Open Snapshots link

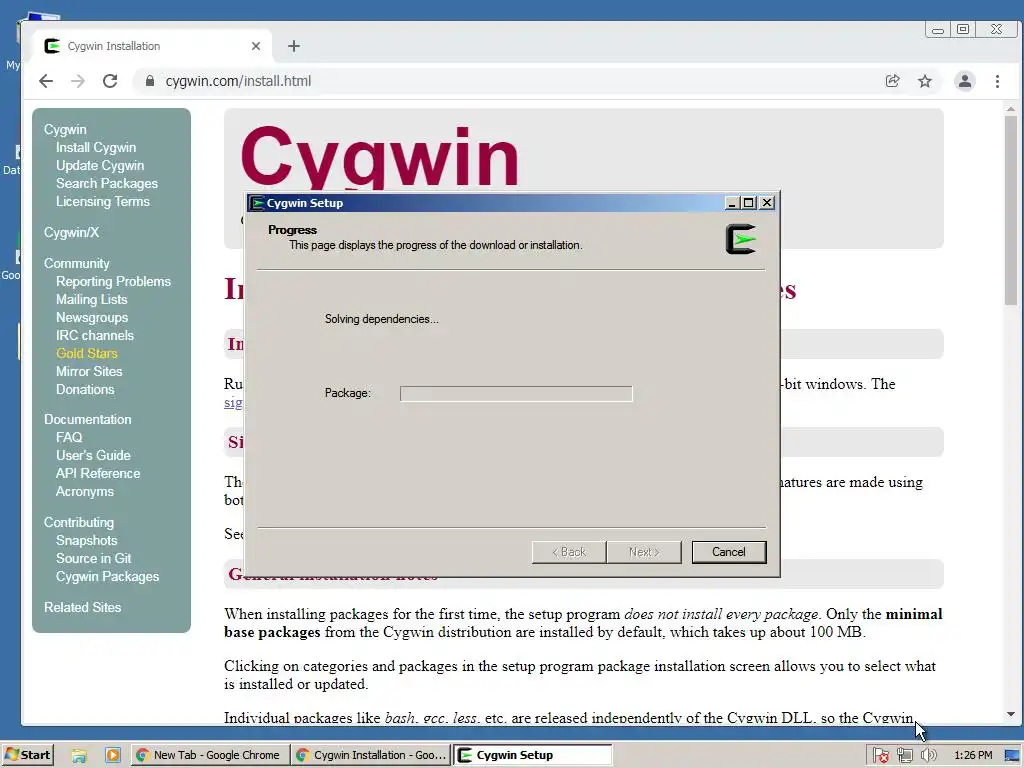87,540
